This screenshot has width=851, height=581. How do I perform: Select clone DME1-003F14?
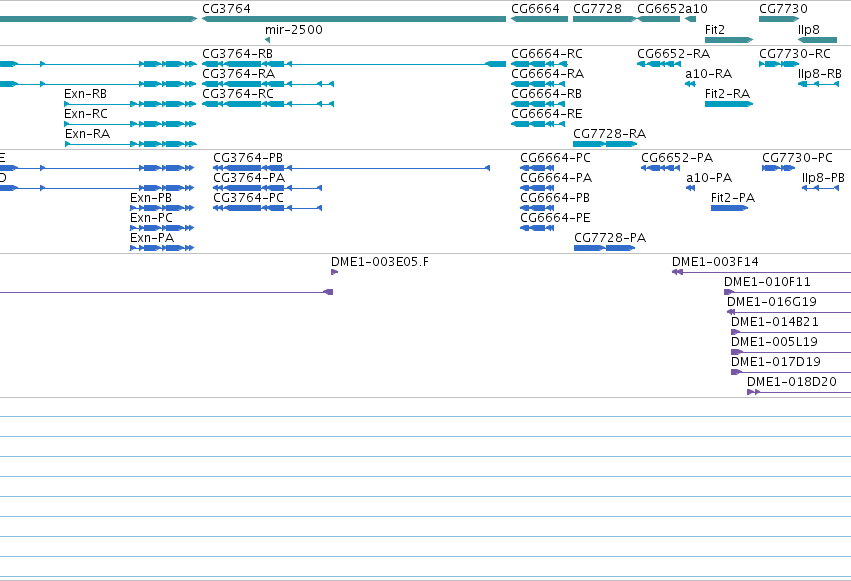coord(761,272)
